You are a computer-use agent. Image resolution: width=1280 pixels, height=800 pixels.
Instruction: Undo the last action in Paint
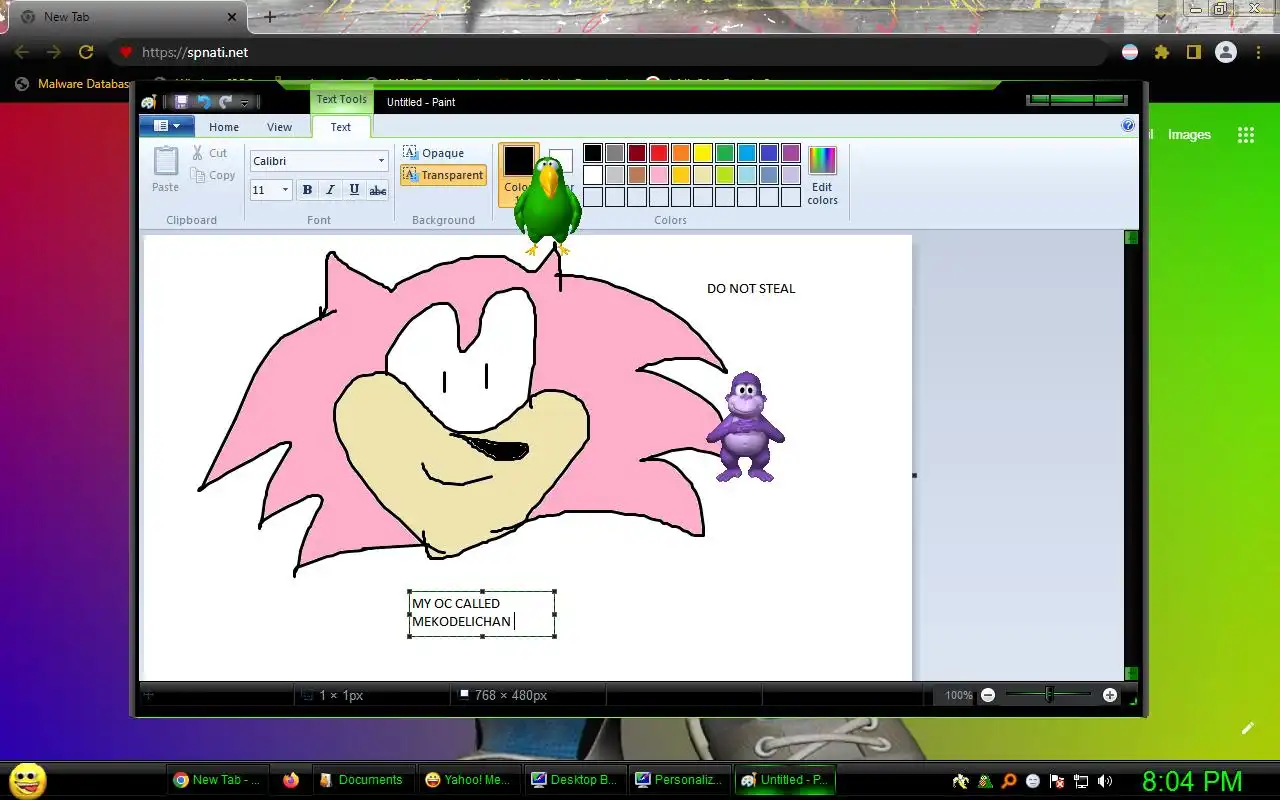(204, 102)
